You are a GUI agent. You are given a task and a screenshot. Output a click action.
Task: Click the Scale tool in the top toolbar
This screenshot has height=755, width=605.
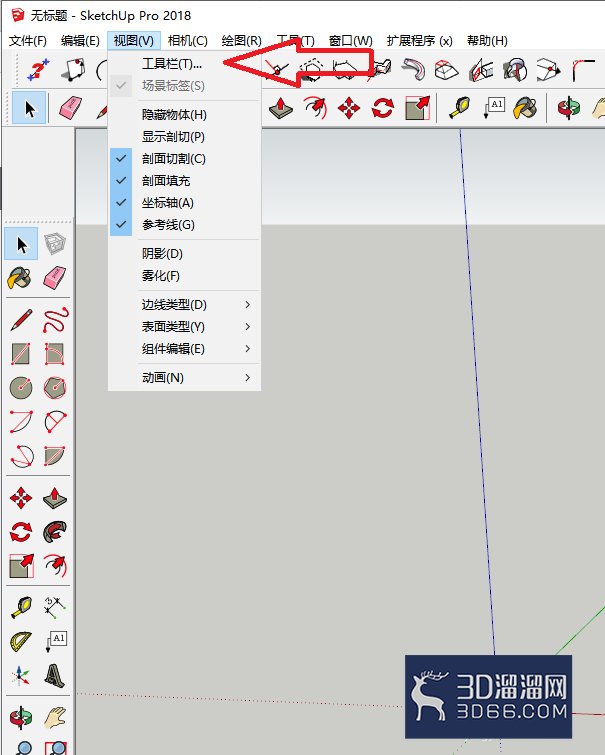(x=417, y=108)
